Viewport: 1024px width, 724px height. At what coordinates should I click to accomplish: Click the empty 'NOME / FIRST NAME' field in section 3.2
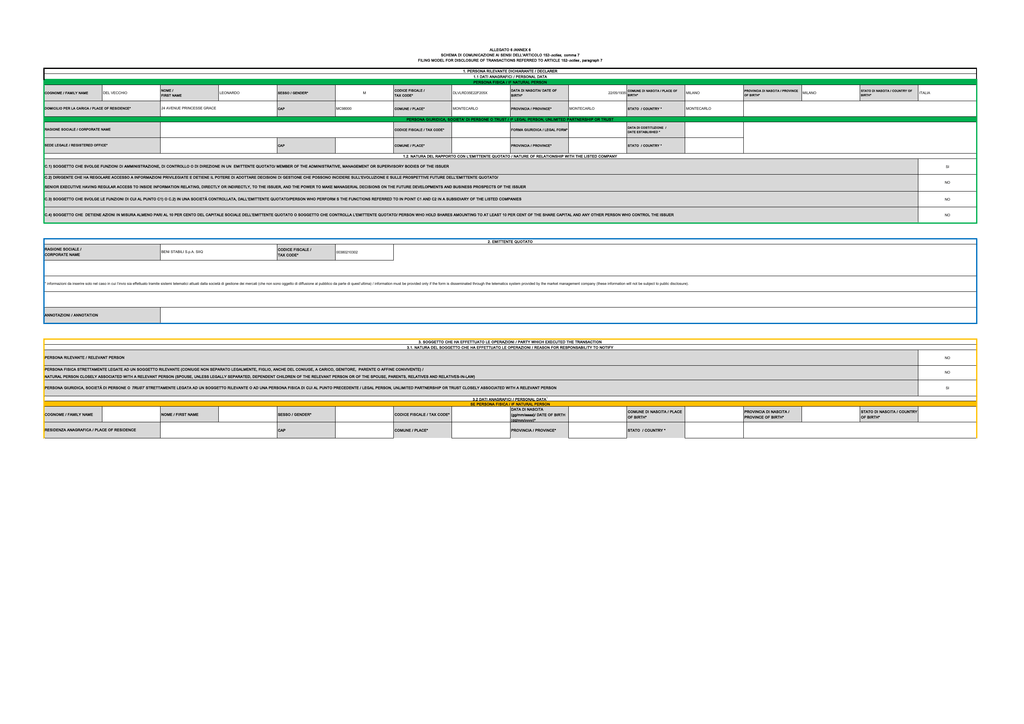pos(248,415)
